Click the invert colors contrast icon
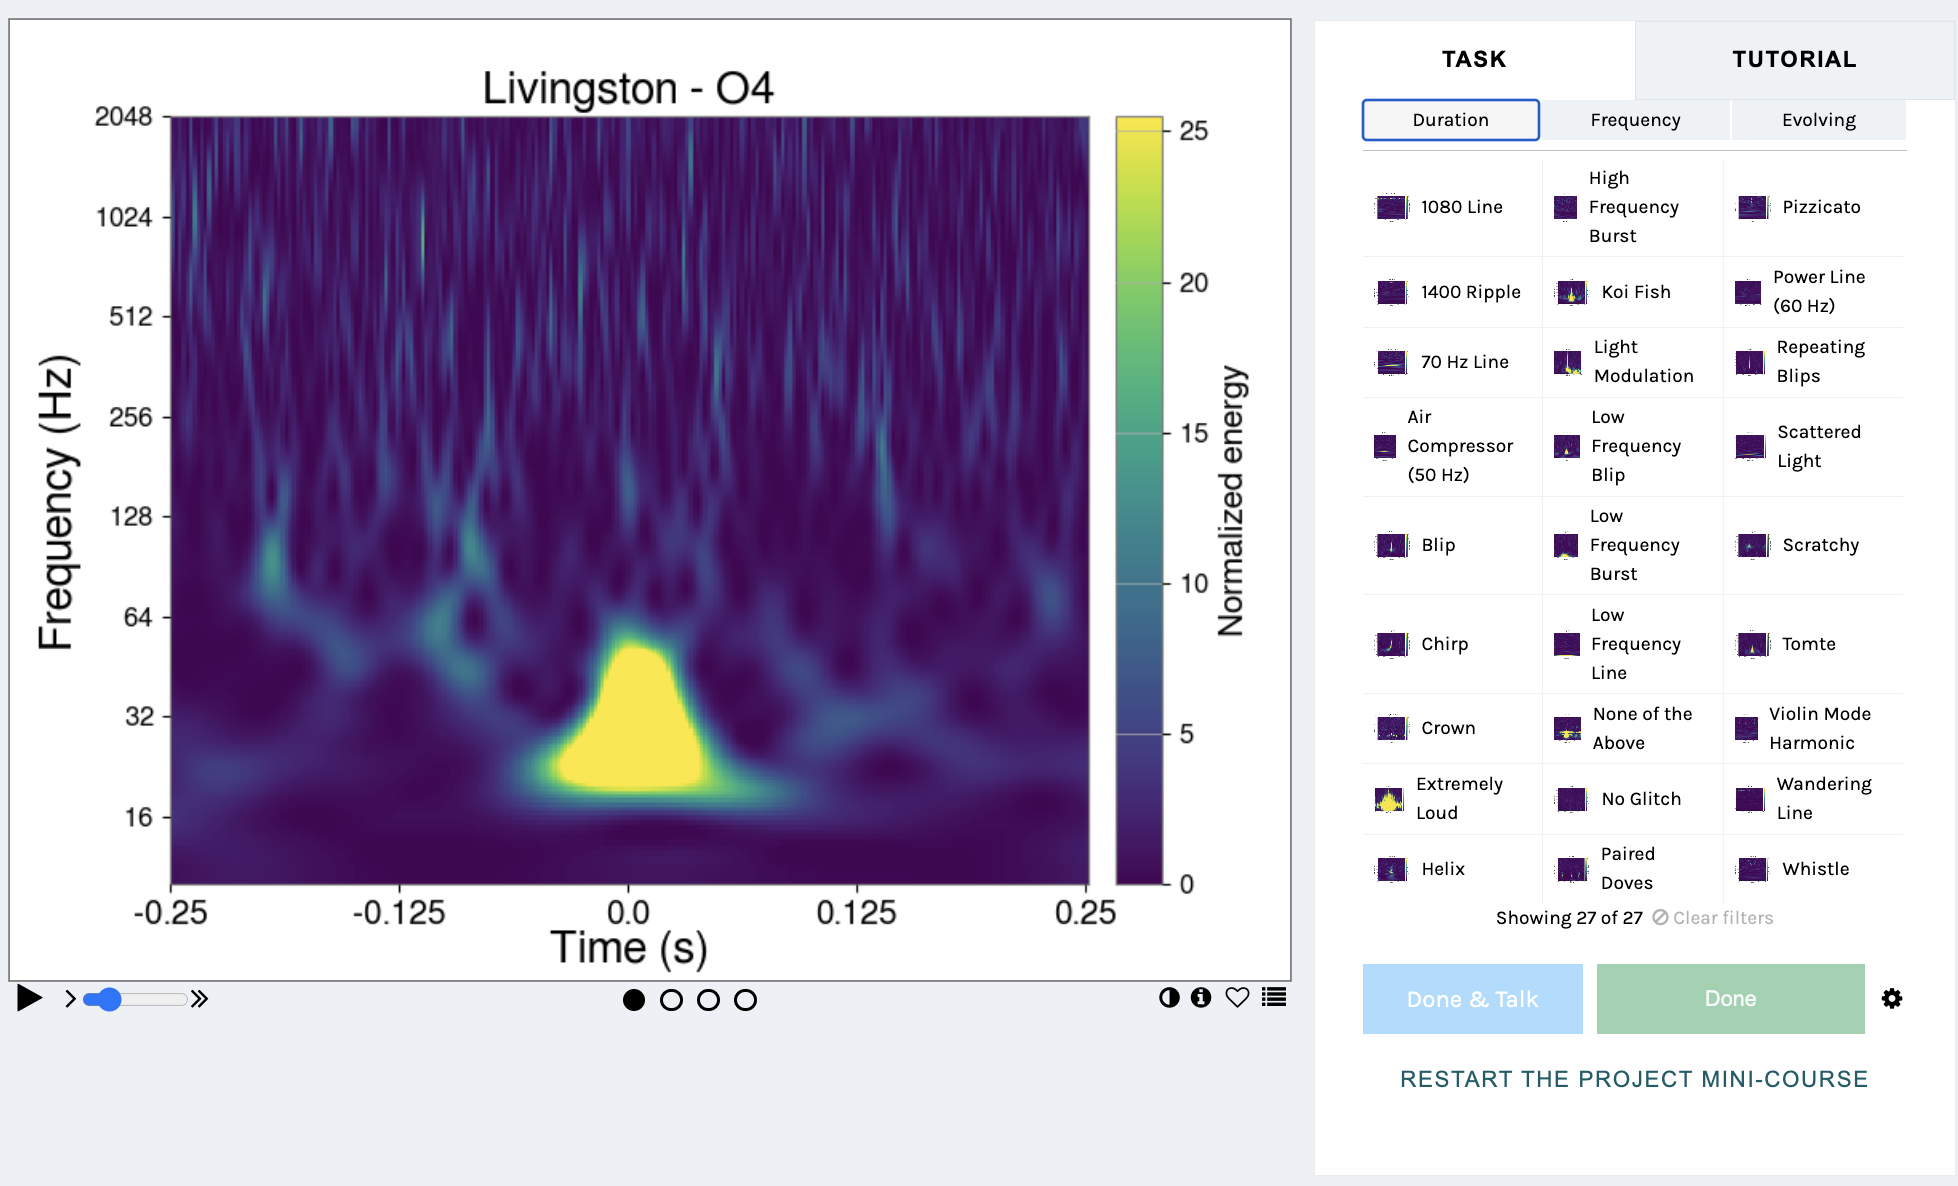 pos(1169,997)
